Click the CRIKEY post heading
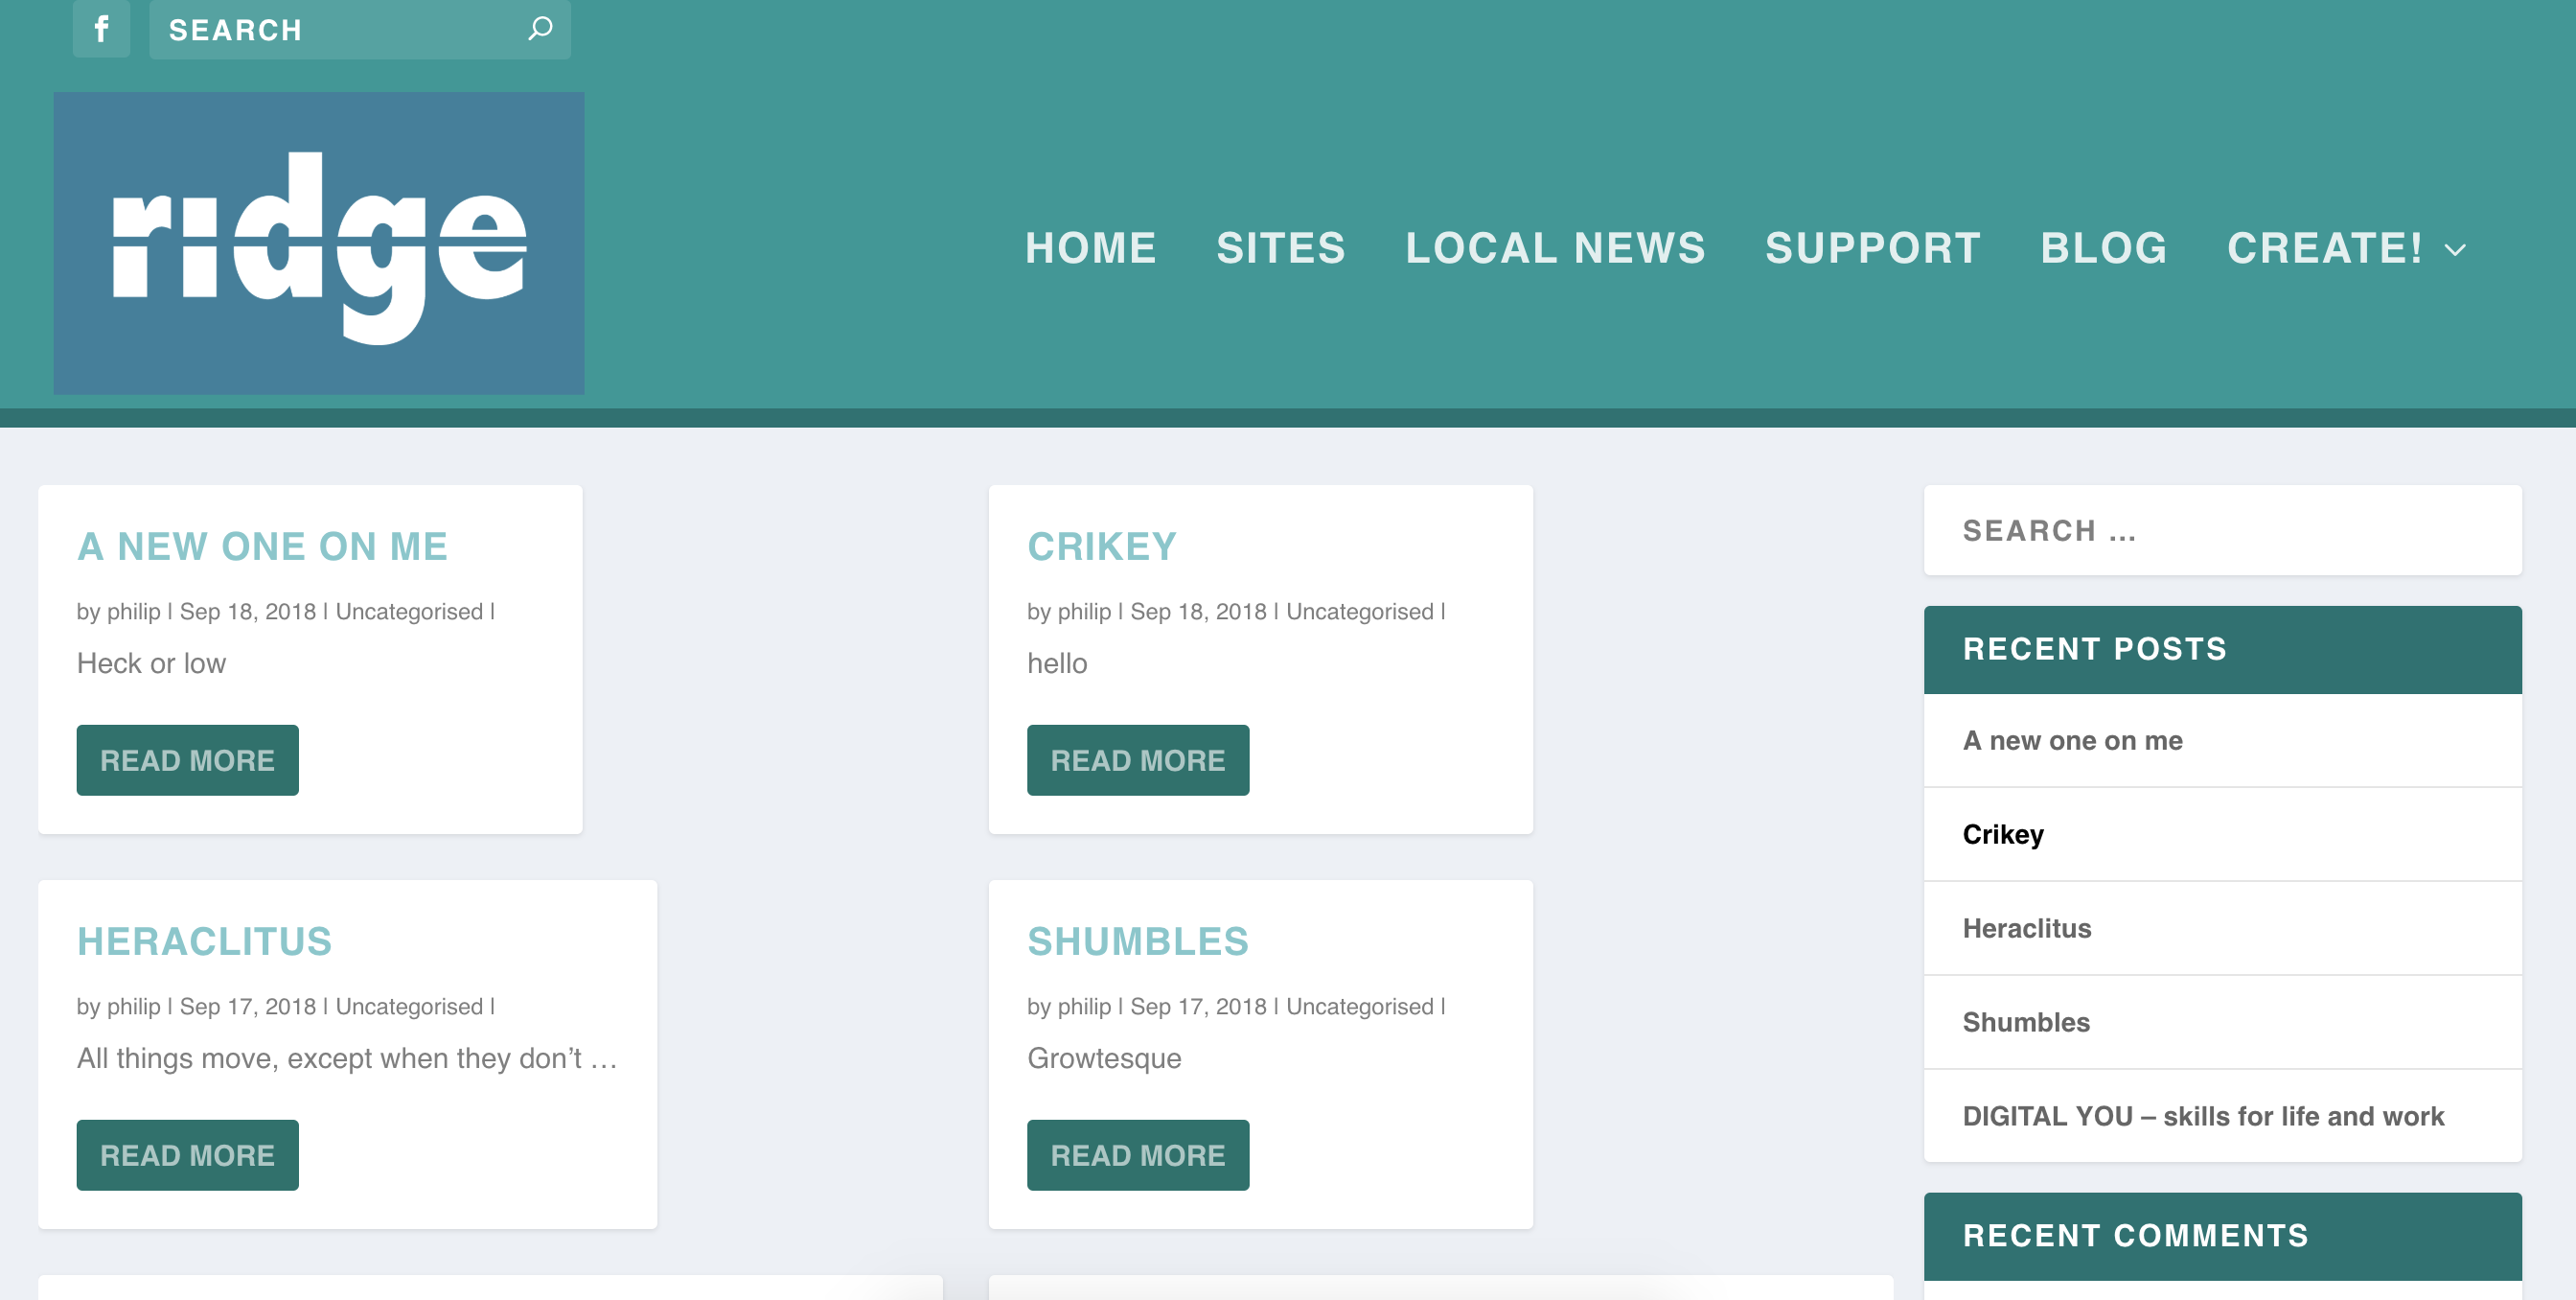The width and height of the screenshot is (2576, 1300). (x=1101, y=546)
